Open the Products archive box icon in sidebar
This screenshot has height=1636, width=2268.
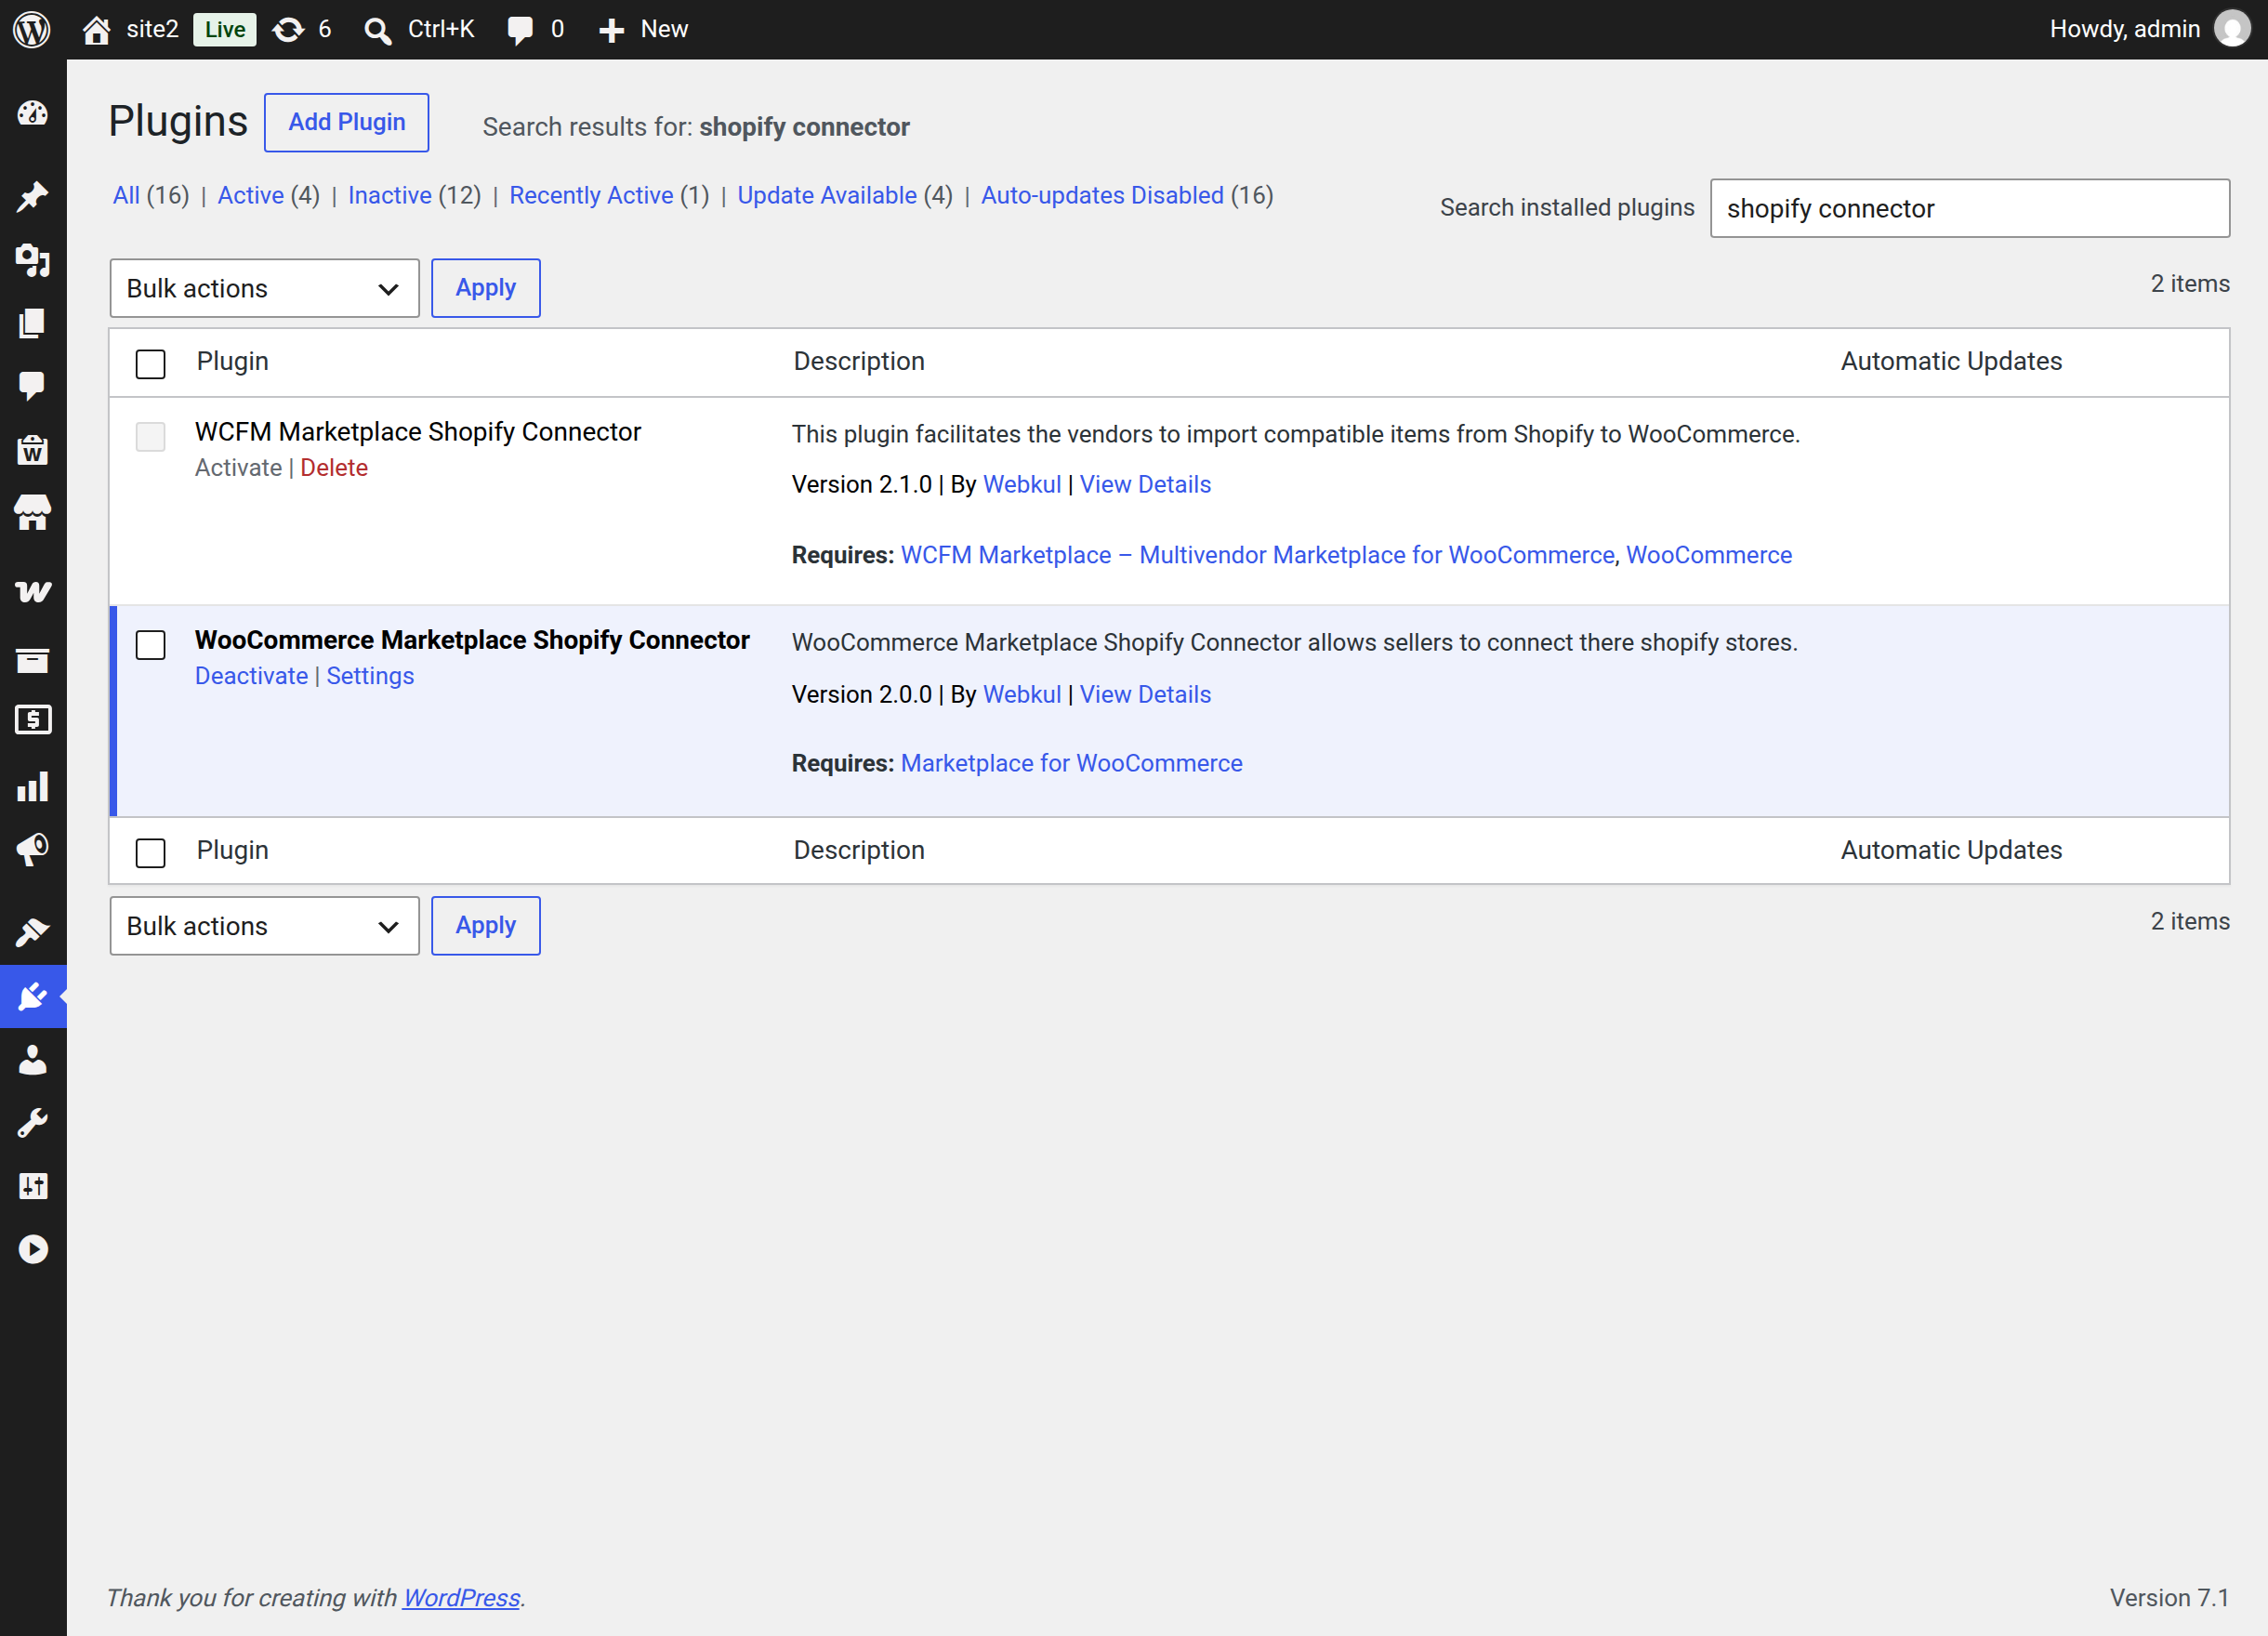pyautogui.click(x=33, y=660)
